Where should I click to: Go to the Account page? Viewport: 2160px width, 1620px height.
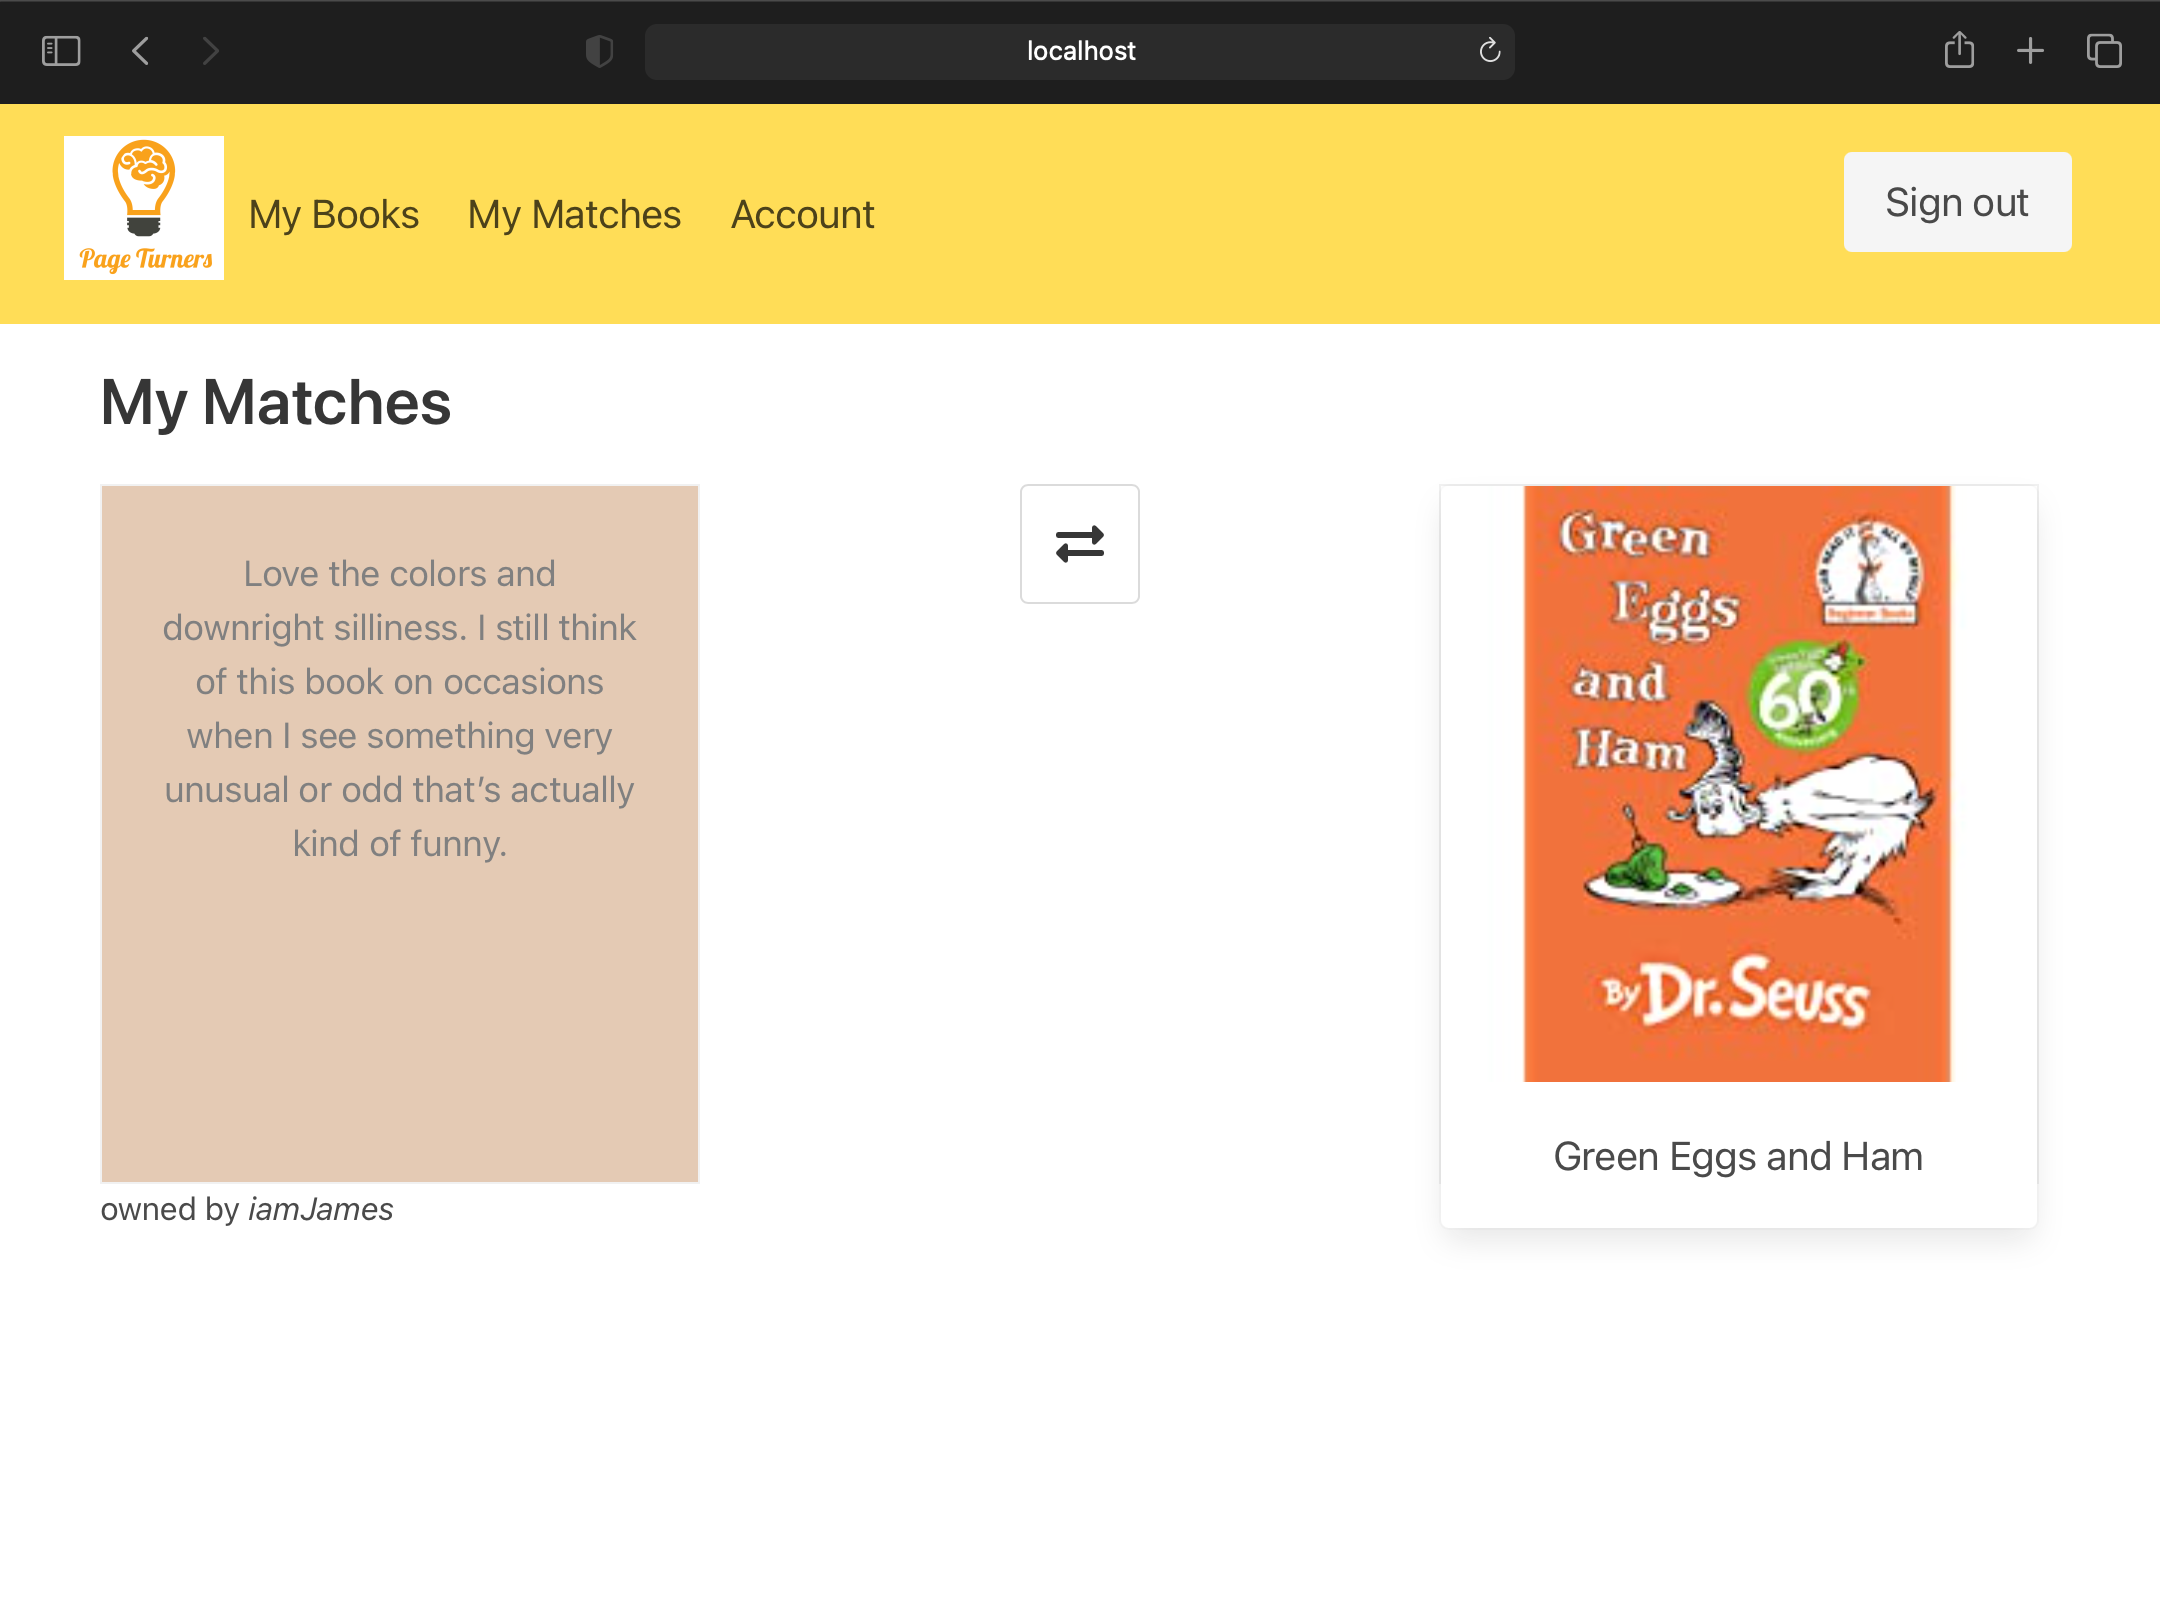(802, 215)
